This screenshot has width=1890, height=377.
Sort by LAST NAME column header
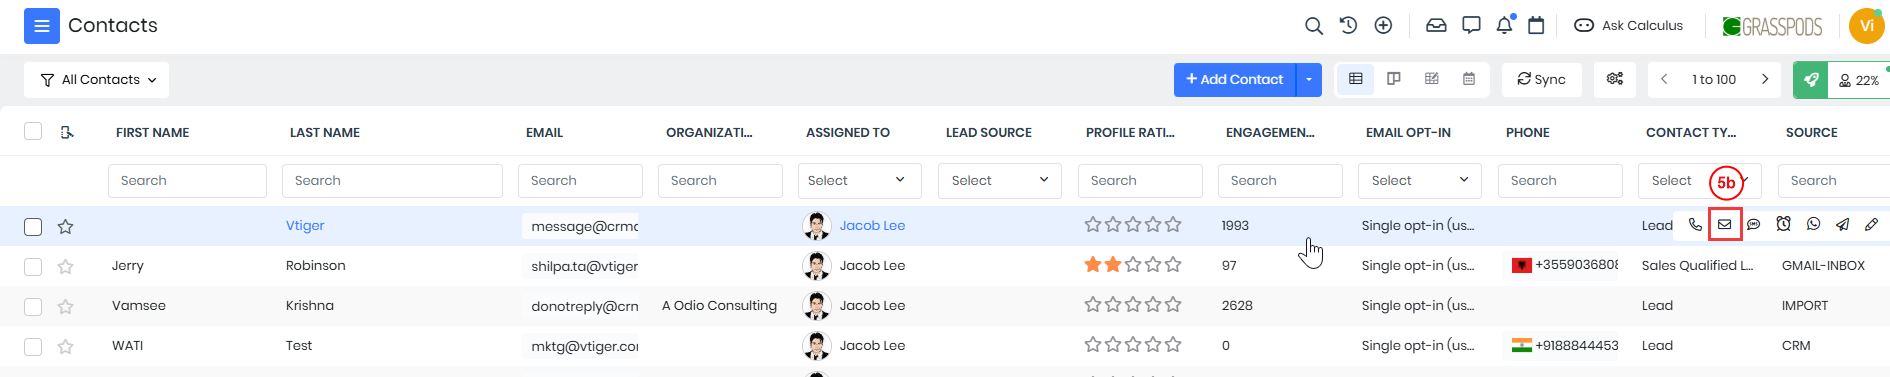325,133
